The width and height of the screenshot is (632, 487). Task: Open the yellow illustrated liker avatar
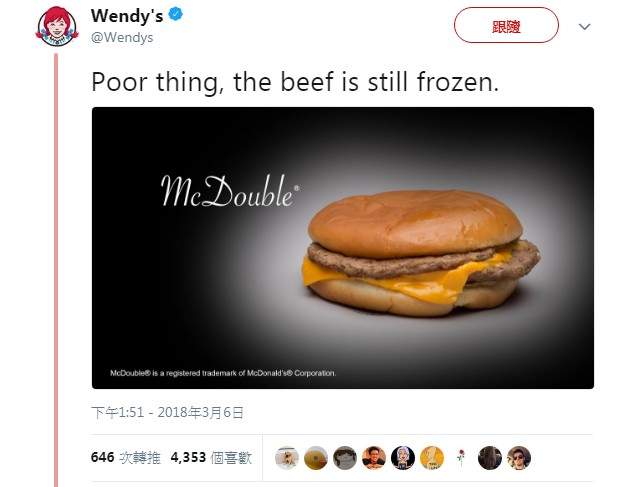432,458
